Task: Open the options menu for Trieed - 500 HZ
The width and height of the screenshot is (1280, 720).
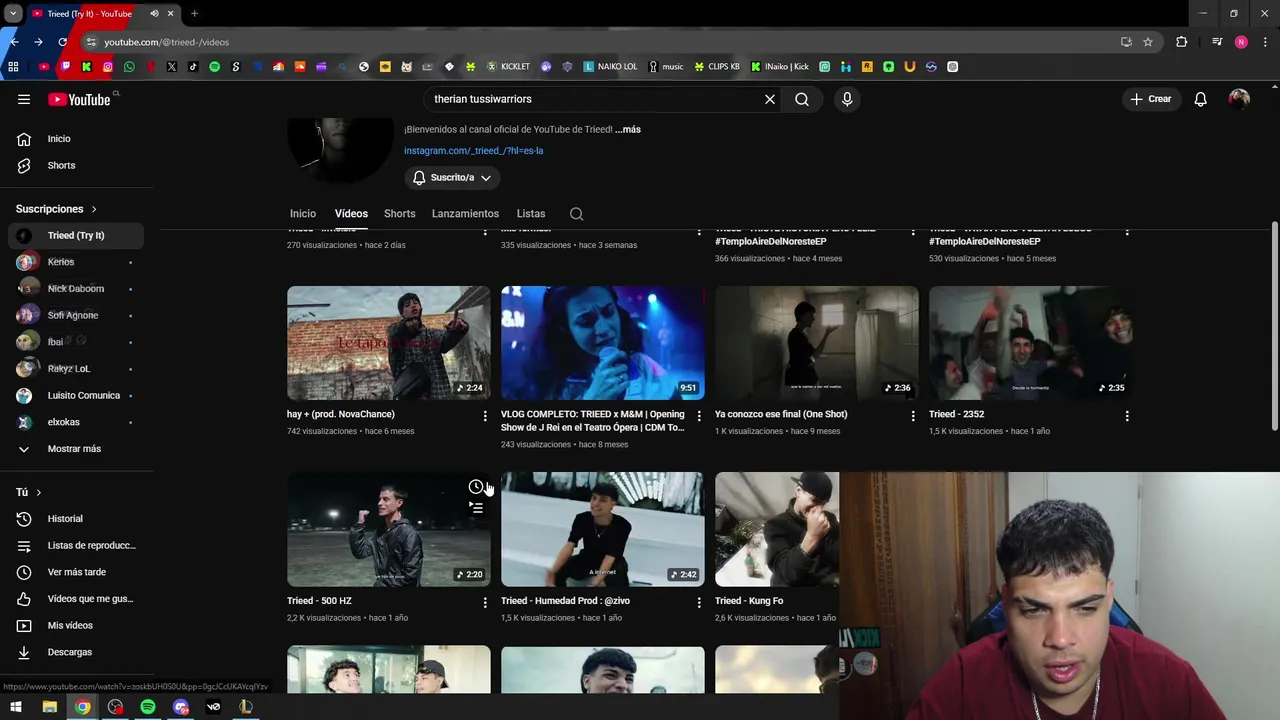Action: click(x=485, y=602)
